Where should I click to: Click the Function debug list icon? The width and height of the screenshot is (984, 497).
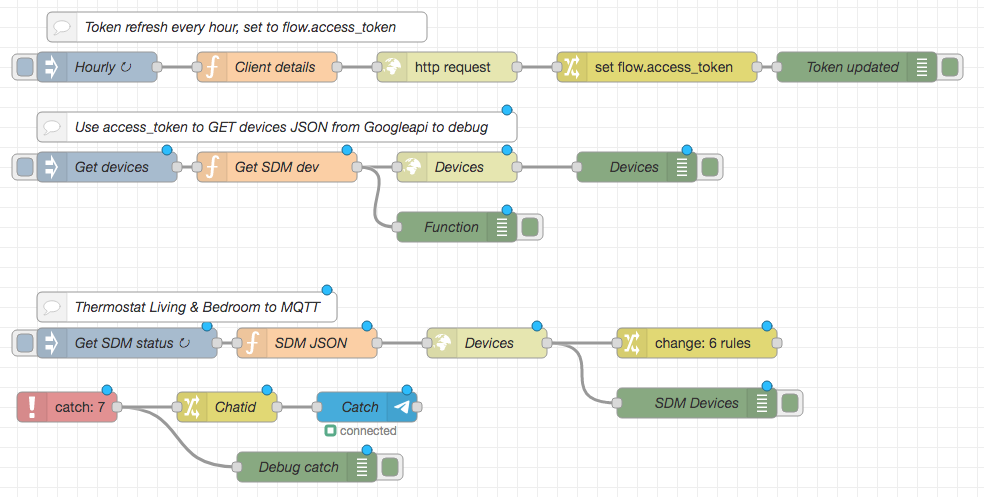(x=501, y=227)
